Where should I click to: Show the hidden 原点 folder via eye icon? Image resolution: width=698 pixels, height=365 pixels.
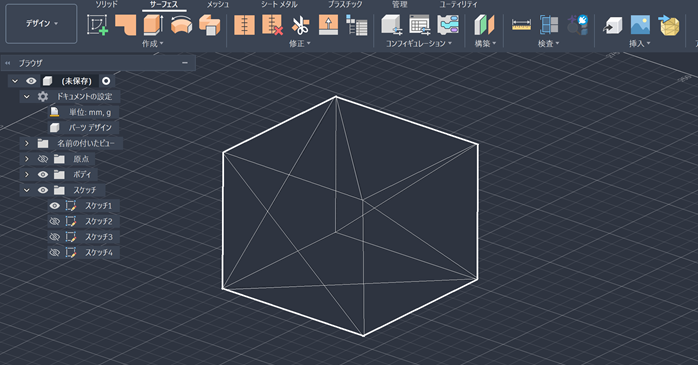(43, 159)
